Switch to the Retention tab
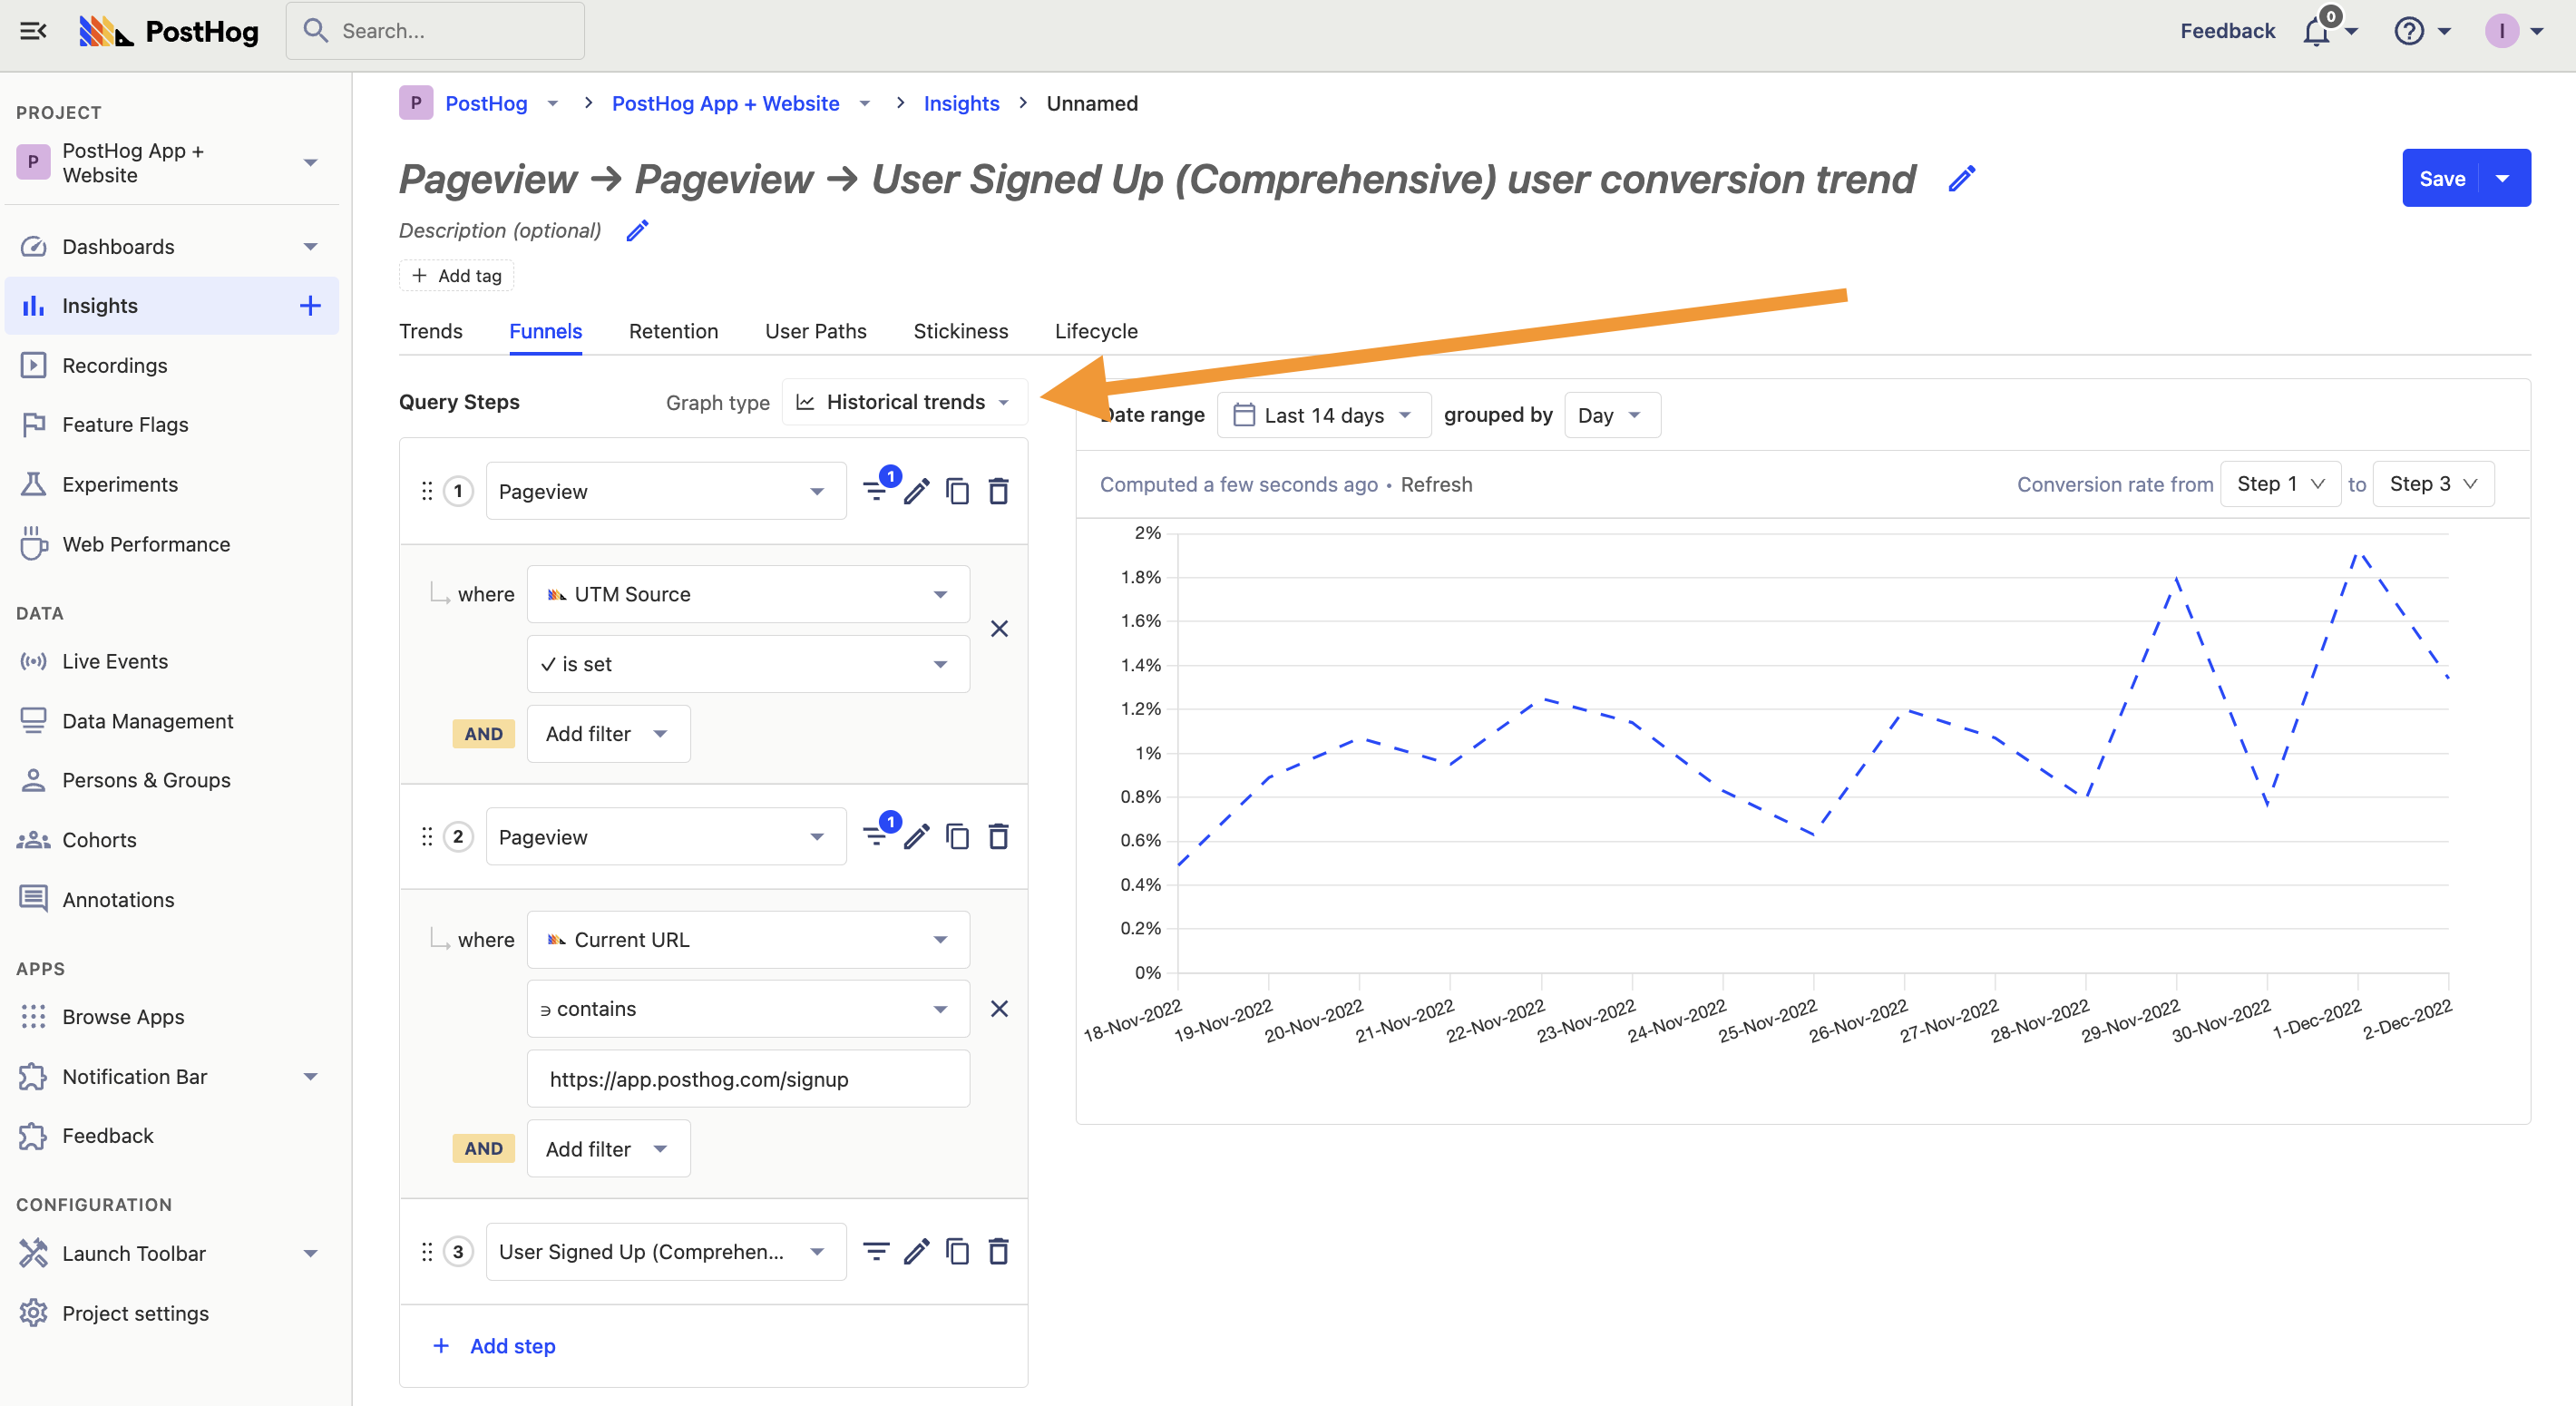The width and height of the screenshot is (2576, 1406). [x=673, y=331]
